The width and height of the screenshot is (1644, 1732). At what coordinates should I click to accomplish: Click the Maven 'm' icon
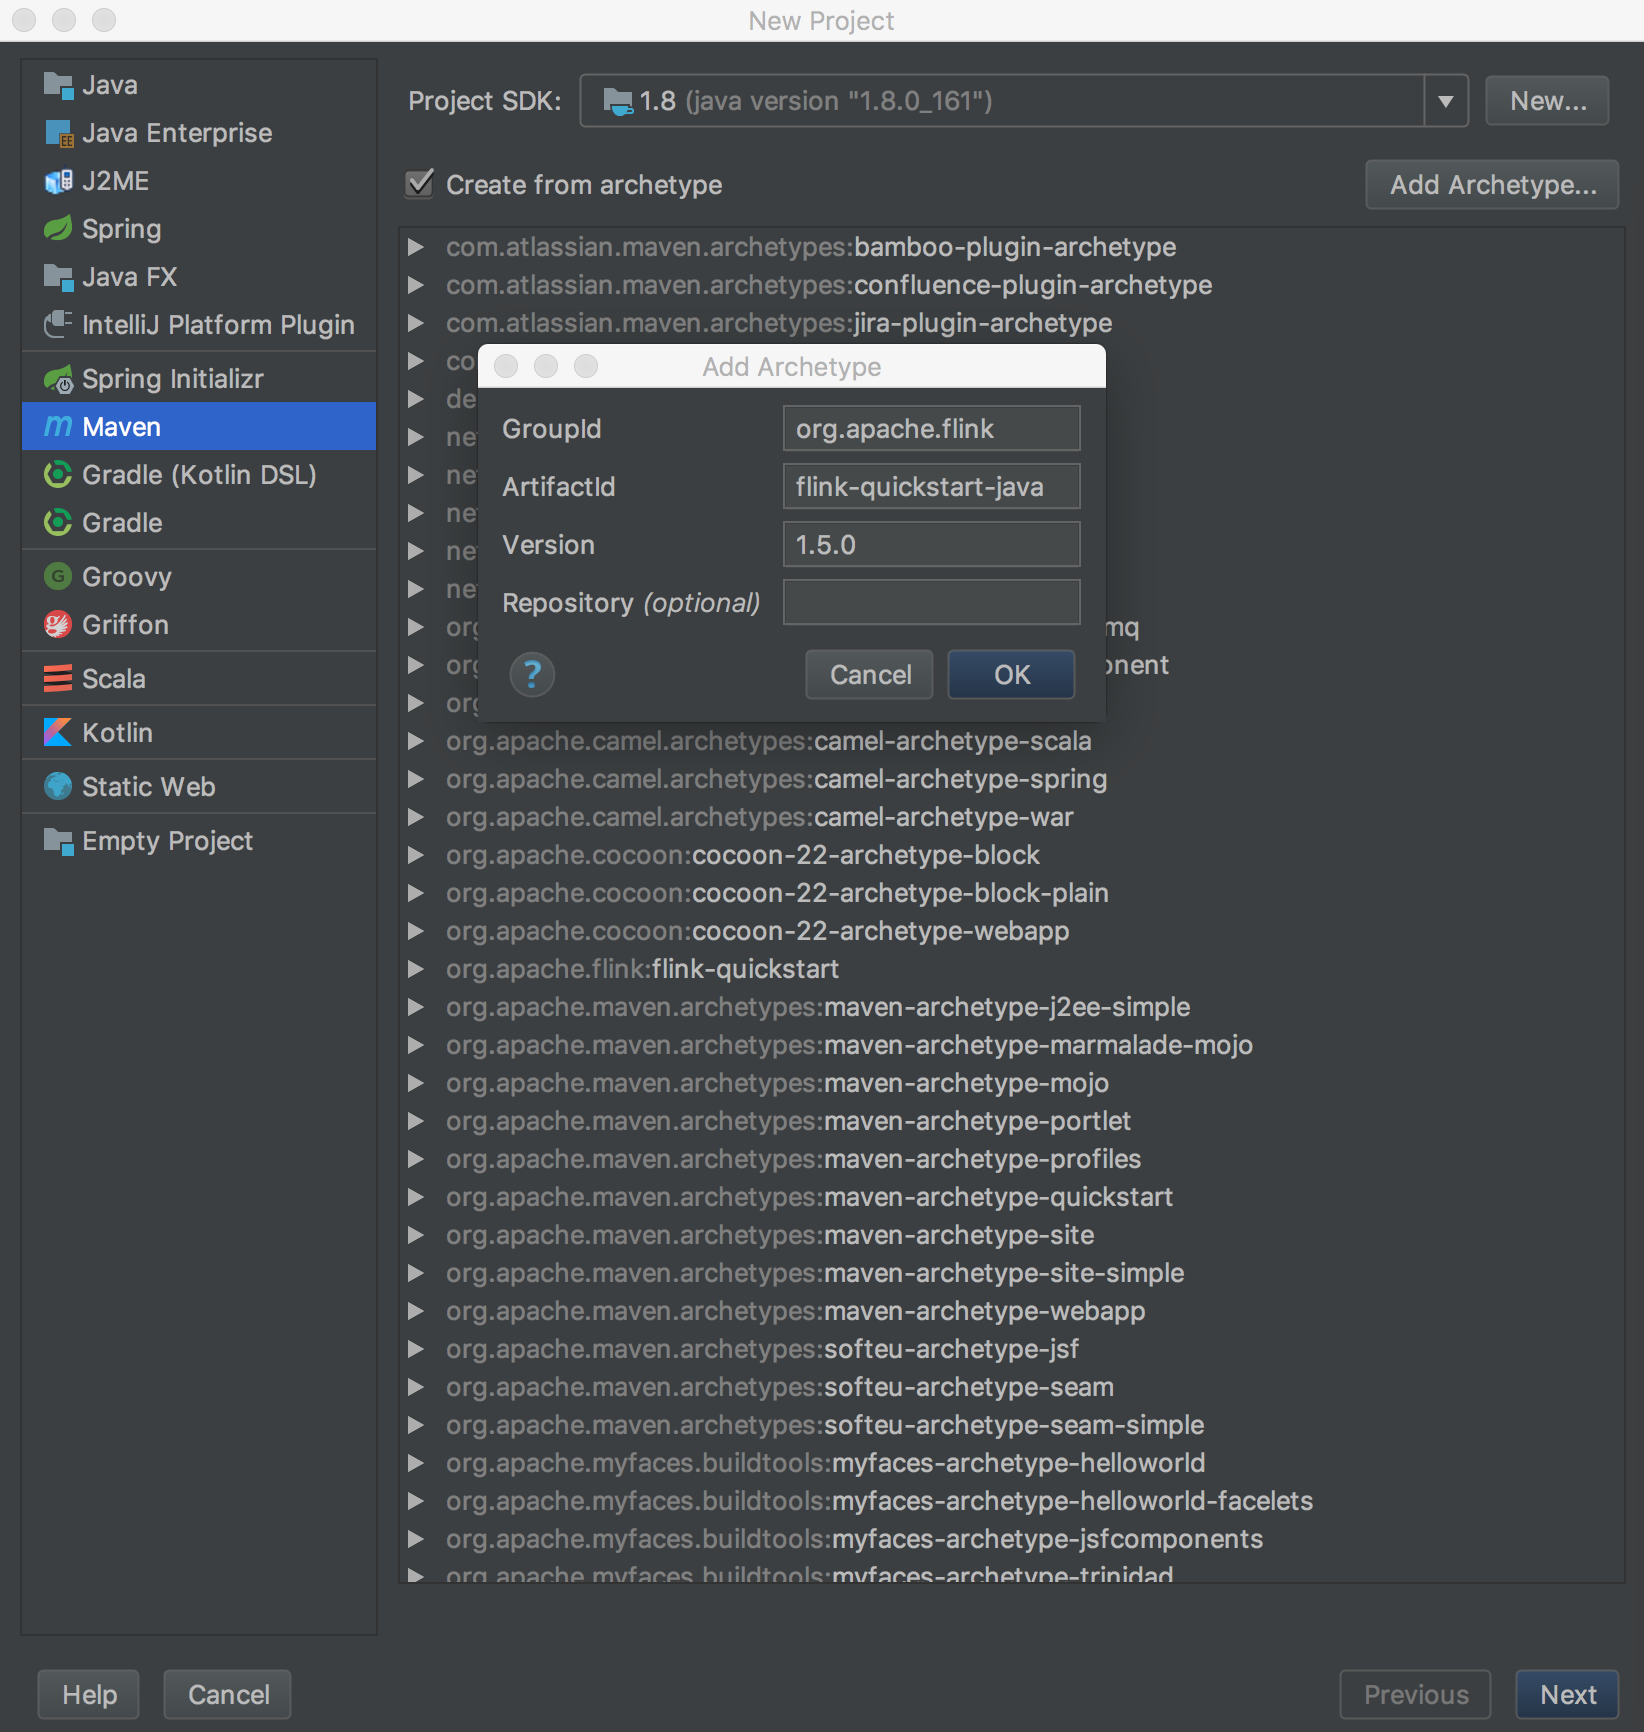point(58,427)
